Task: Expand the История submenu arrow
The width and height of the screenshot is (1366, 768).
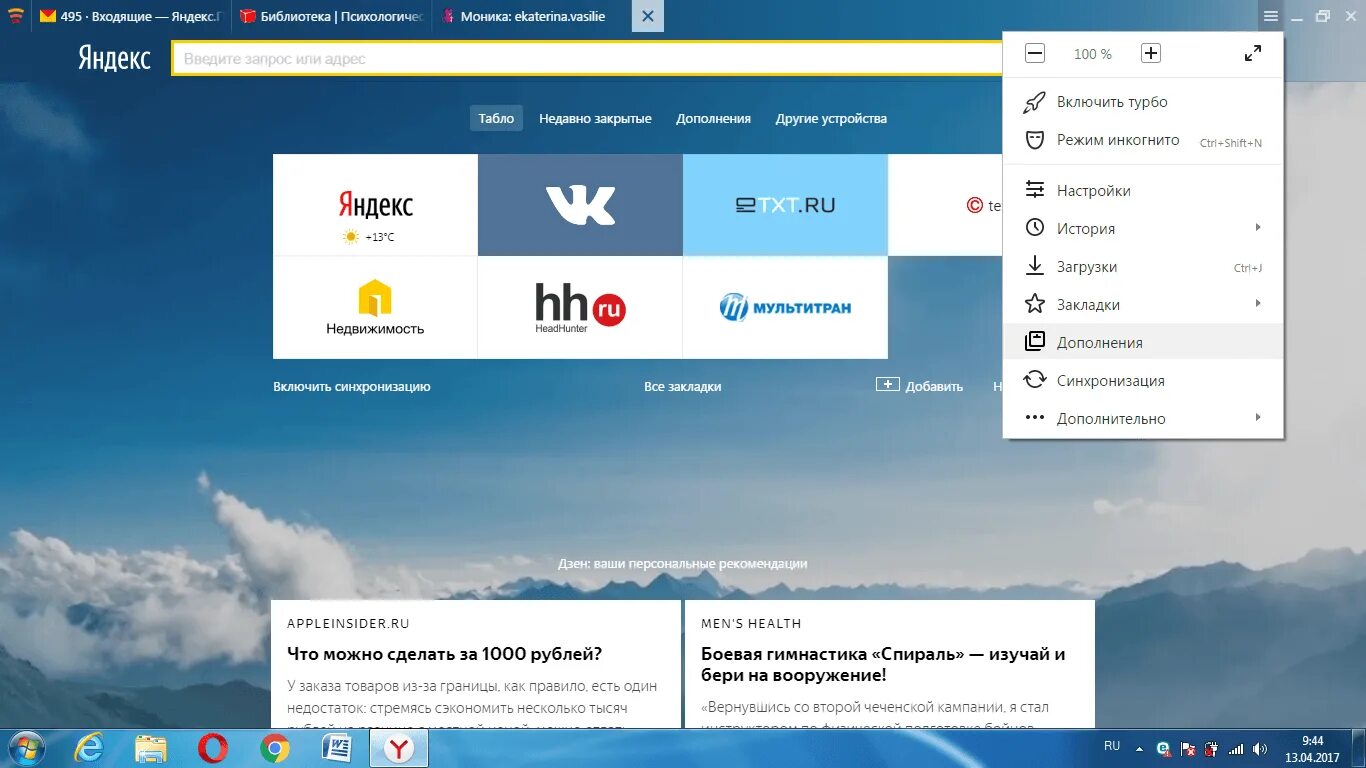Action: 1258,228
